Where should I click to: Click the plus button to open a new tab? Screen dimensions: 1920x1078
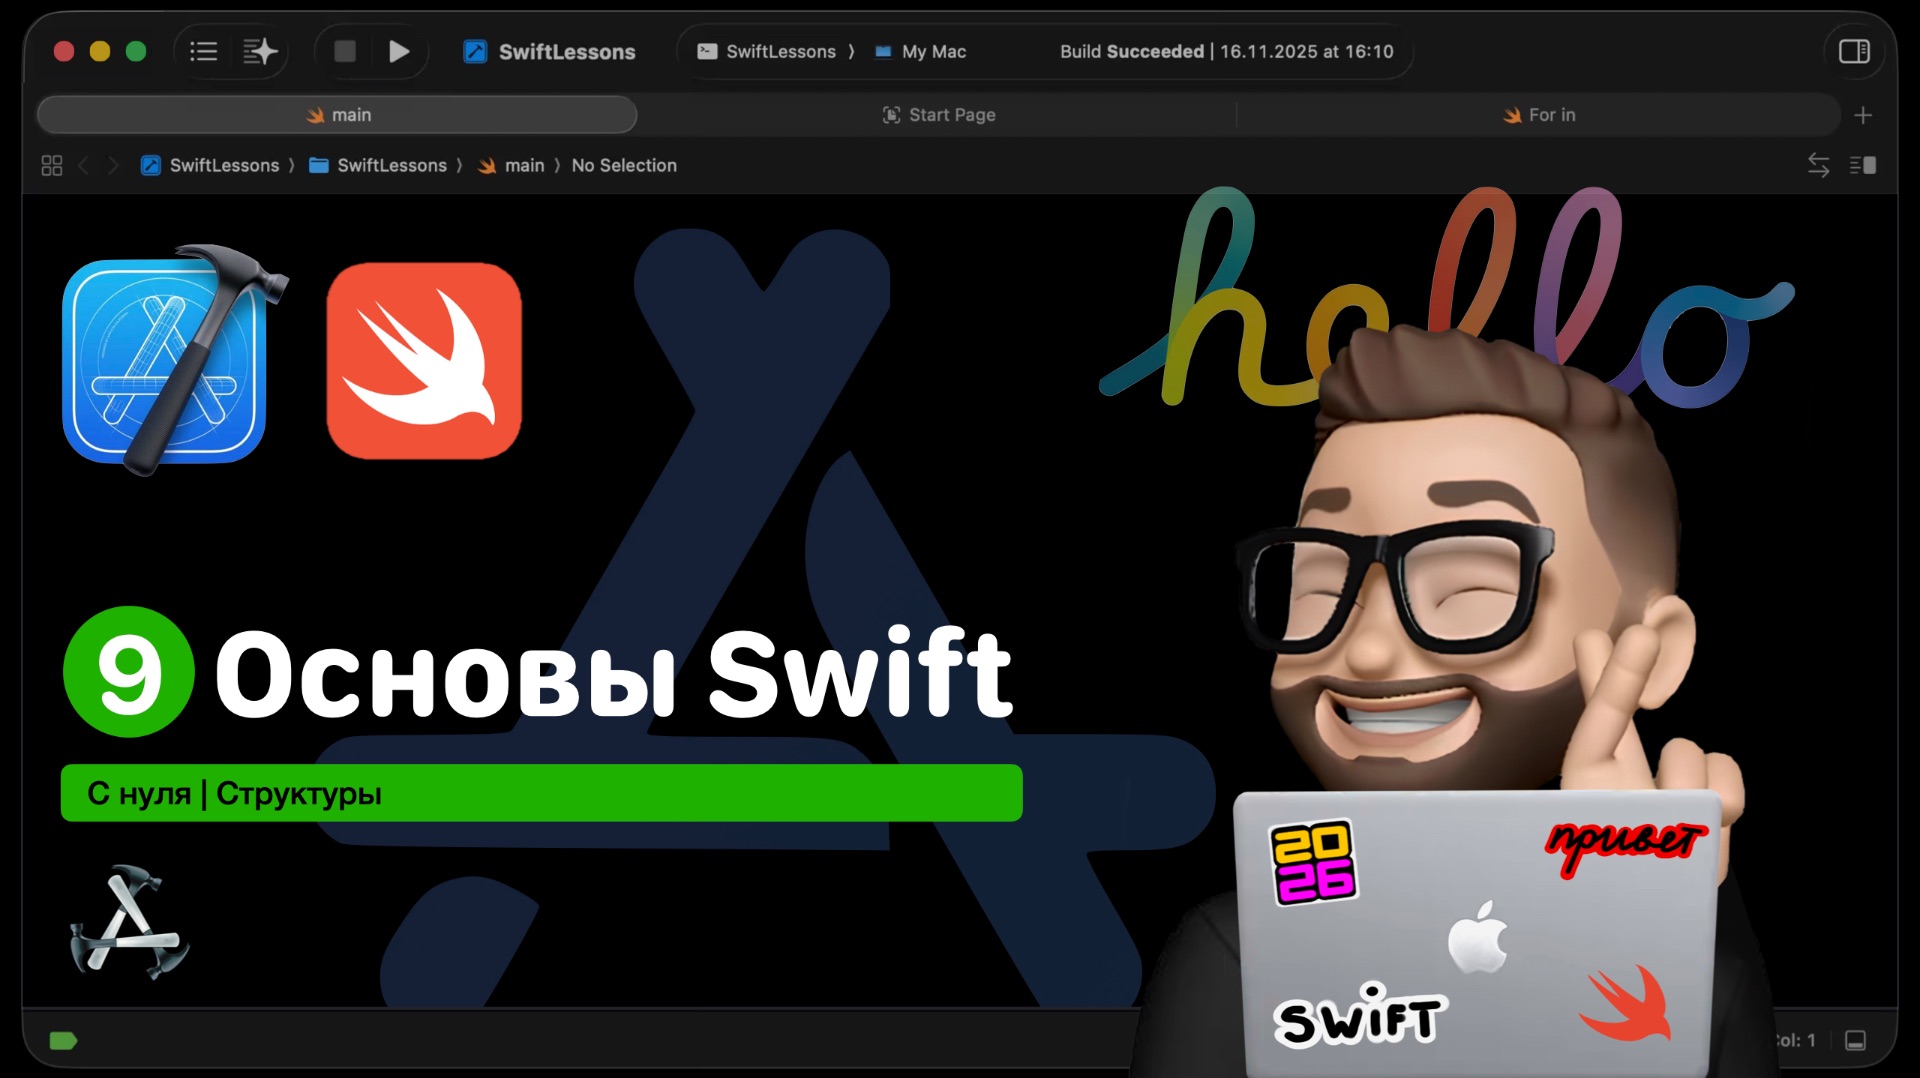tap(1864, 115)
